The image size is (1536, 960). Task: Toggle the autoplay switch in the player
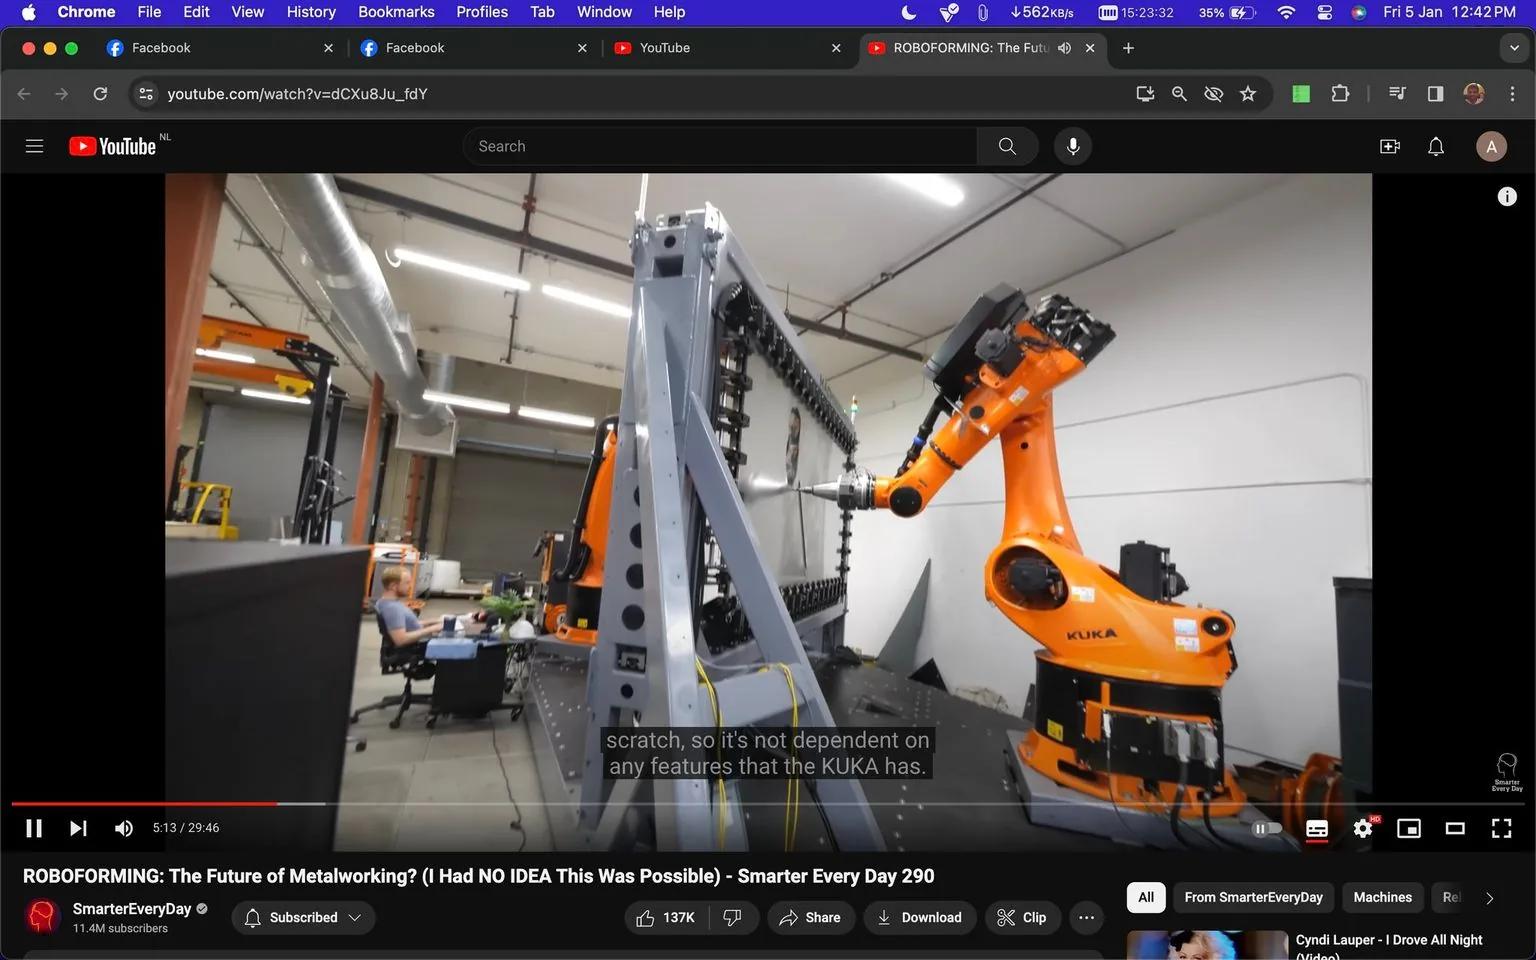tap(1266, 828)
